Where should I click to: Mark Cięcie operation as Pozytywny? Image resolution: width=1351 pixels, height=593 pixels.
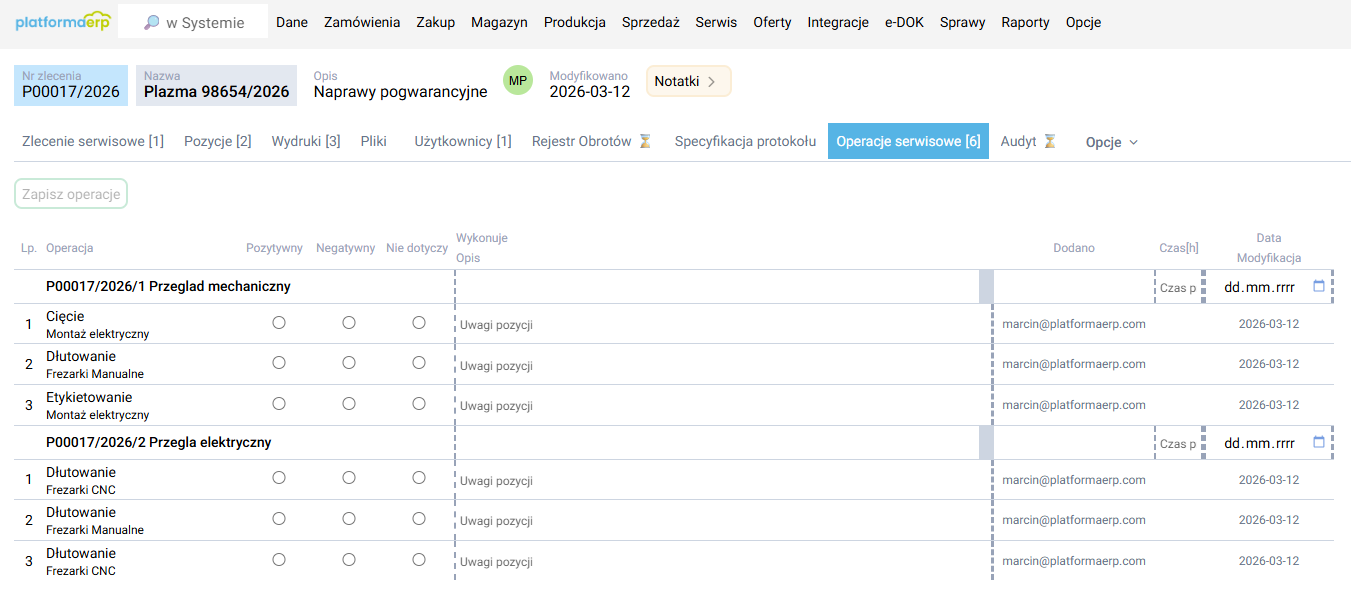pyautogui.click(x=279, y=323)
